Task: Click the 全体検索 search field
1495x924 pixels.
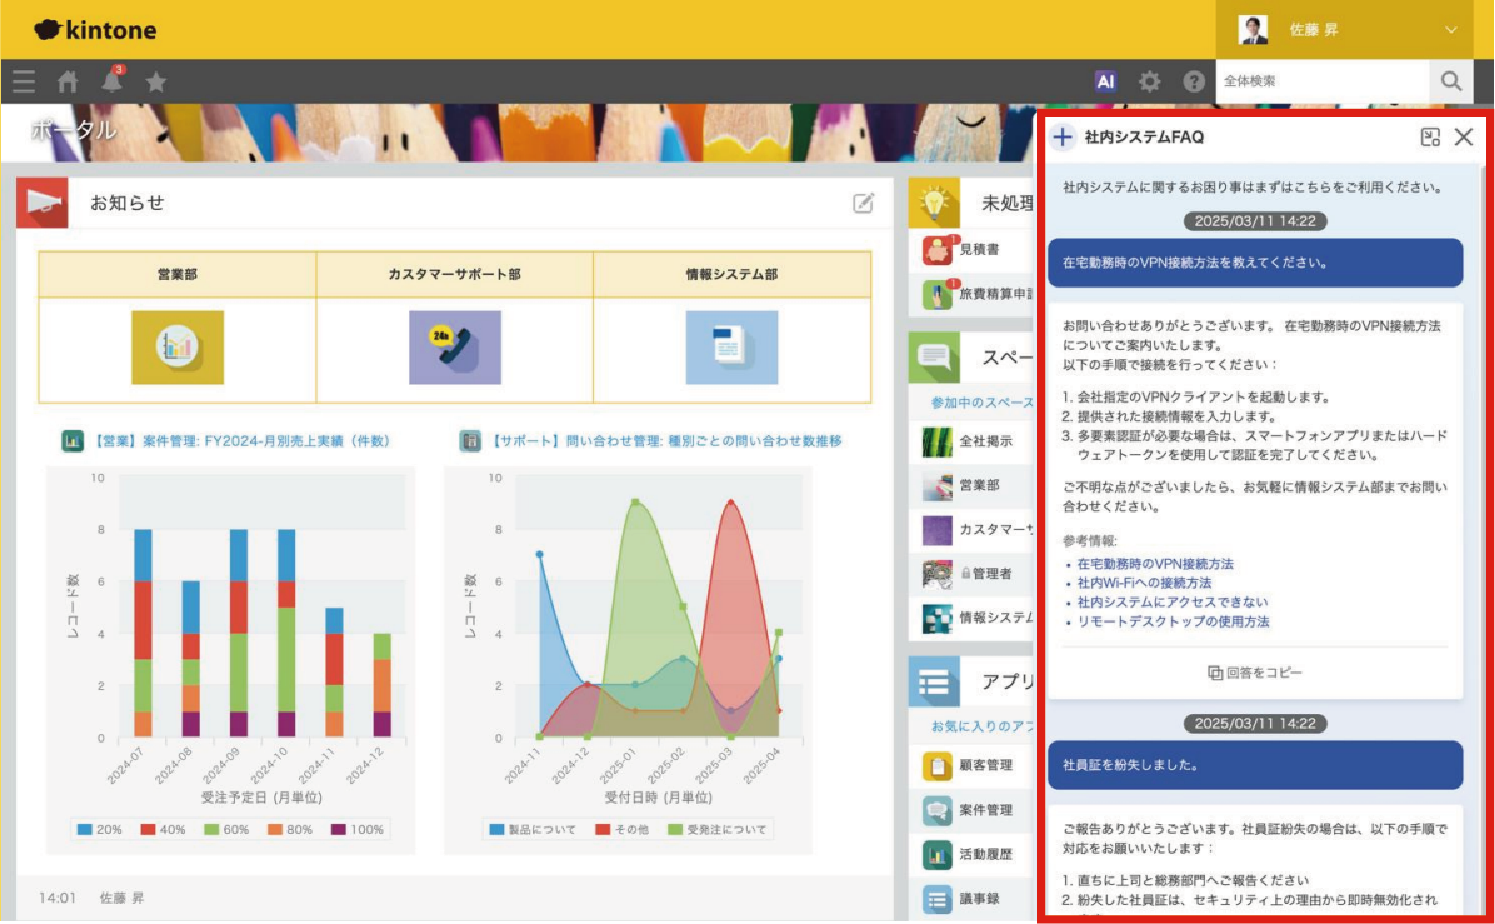Action: pos(1320,81)
